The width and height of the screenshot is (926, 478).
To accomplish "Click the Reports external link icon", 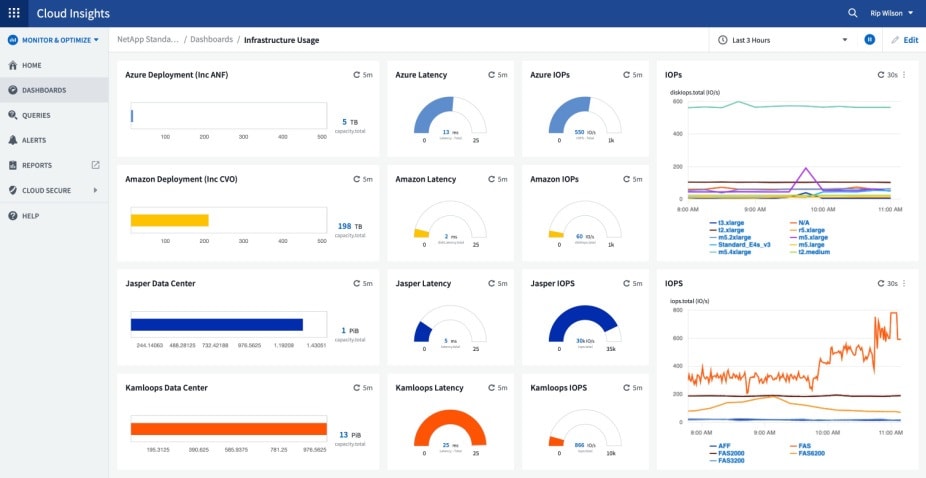I will pos(96,165).
